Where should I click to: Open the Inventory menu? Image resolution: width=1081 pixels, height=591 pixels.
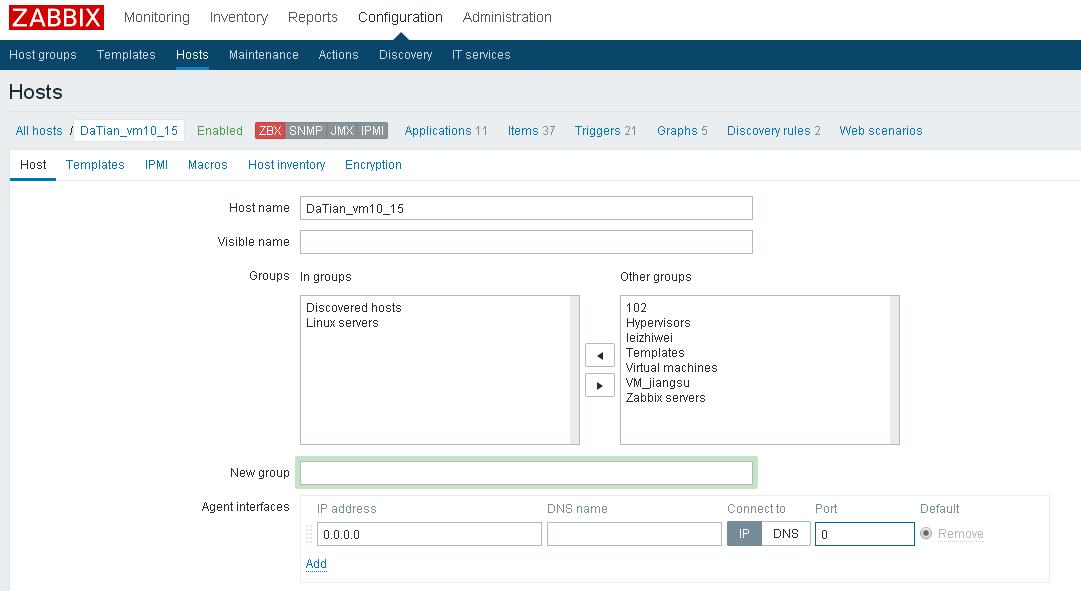(239, 17)
